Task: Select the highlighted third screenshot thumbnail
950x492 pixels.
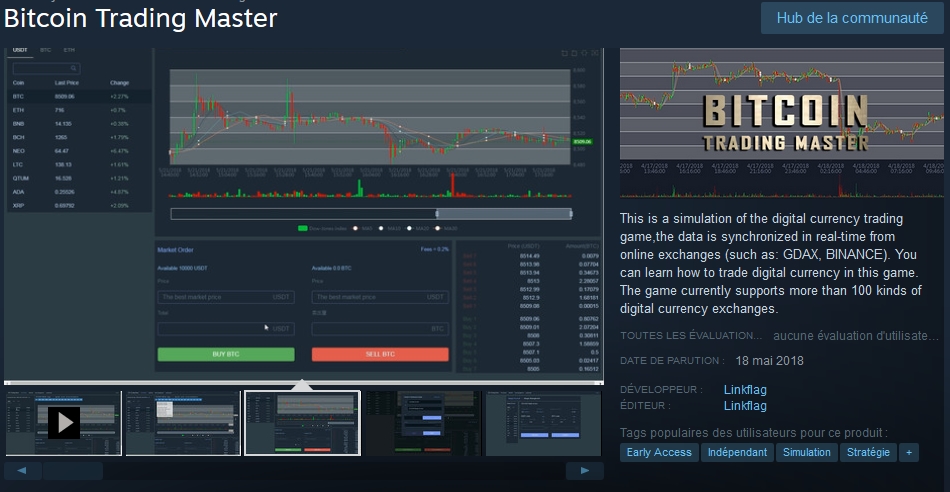Action: (x=302, y=423)
